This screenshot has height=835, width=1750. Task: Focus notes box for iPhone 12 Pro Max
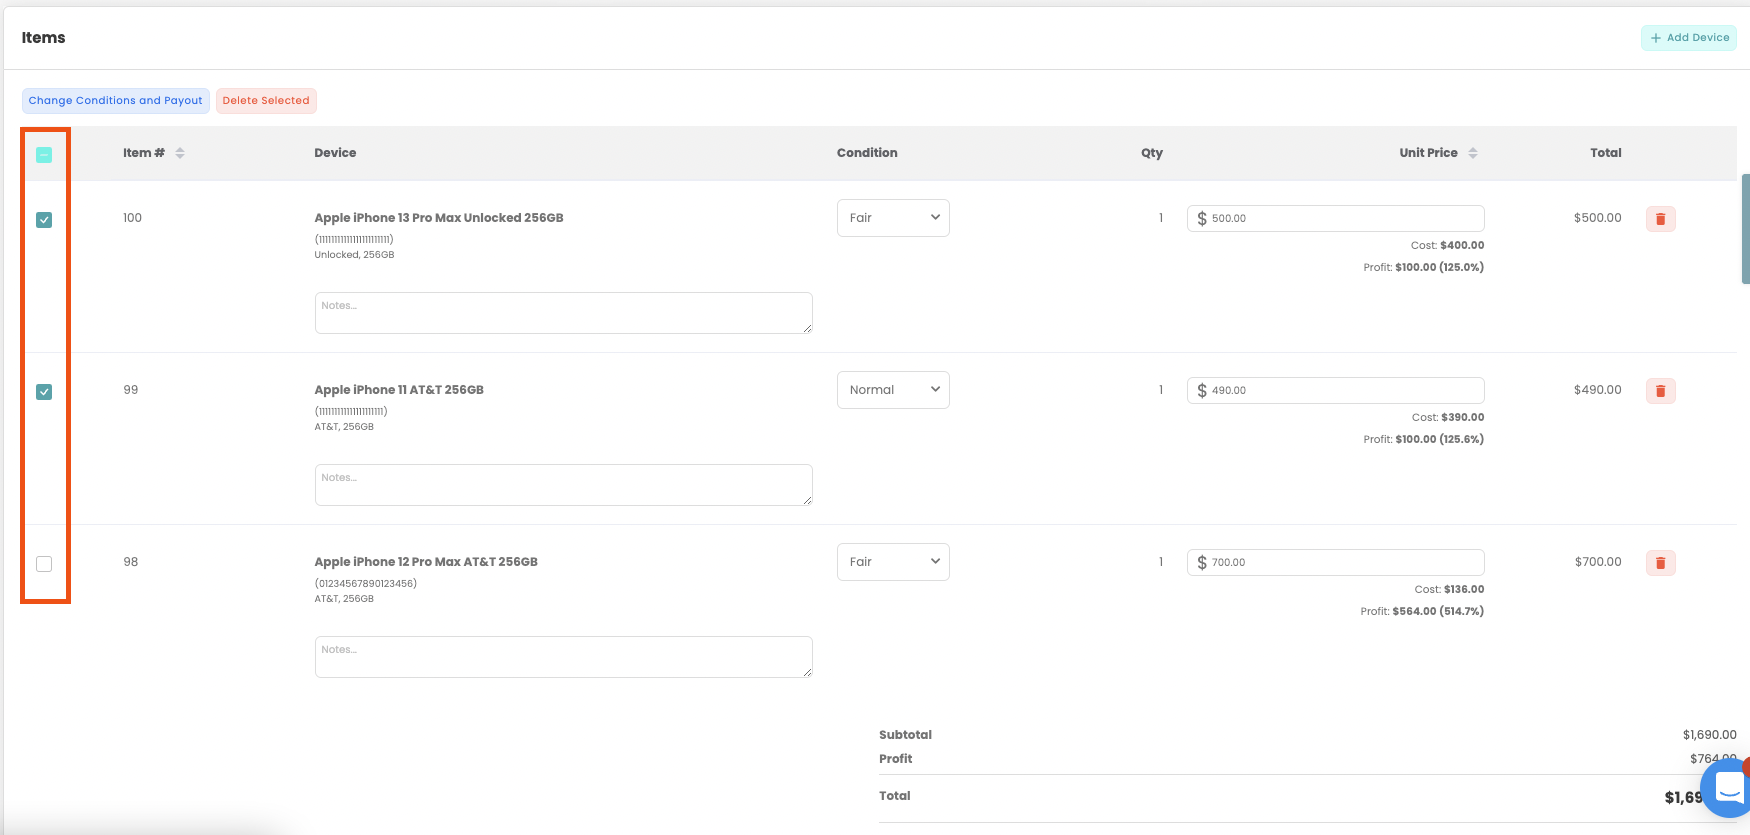point(563,657)
